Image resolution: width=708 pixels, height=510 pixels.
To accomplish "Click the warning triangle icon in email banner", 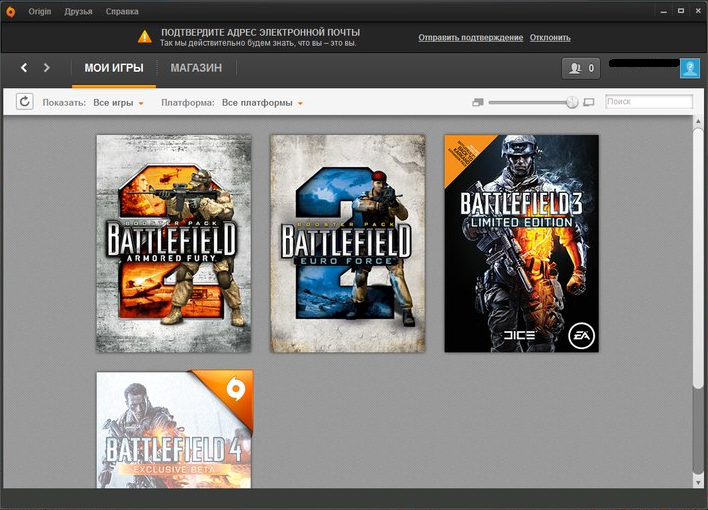I will tap(144, 37).
